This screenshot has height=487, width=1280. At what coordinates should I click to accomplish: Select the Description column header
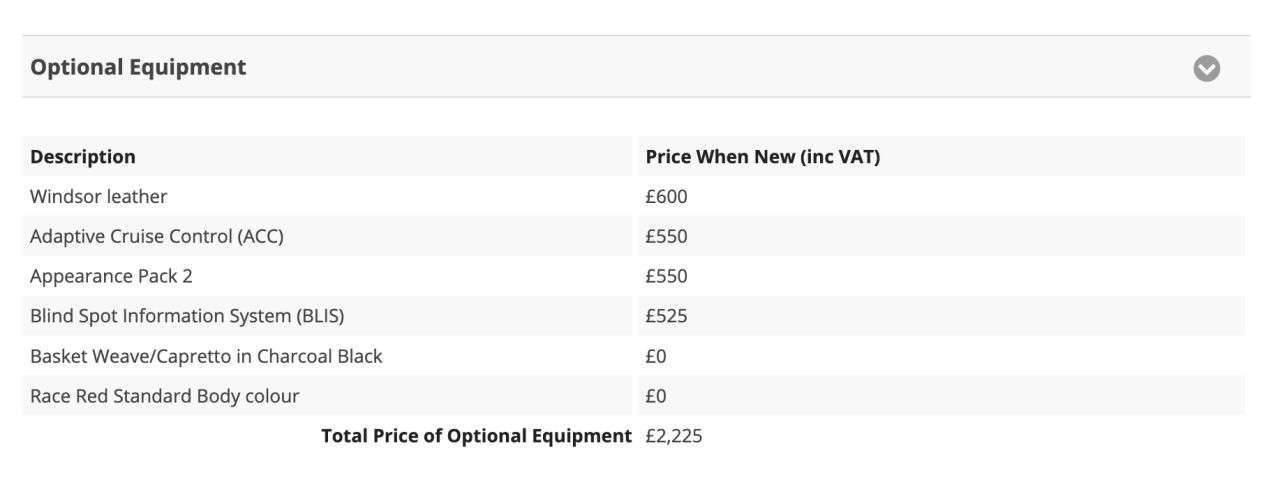[x=83, y=157]
